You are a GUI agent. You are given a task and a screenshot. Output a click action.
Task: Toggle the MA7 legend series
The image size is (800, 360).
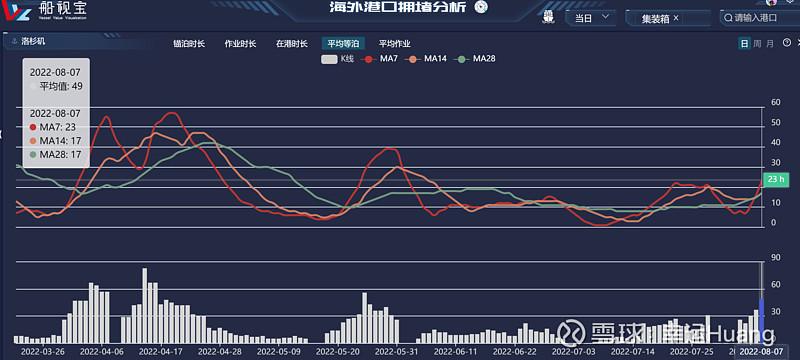380,59
